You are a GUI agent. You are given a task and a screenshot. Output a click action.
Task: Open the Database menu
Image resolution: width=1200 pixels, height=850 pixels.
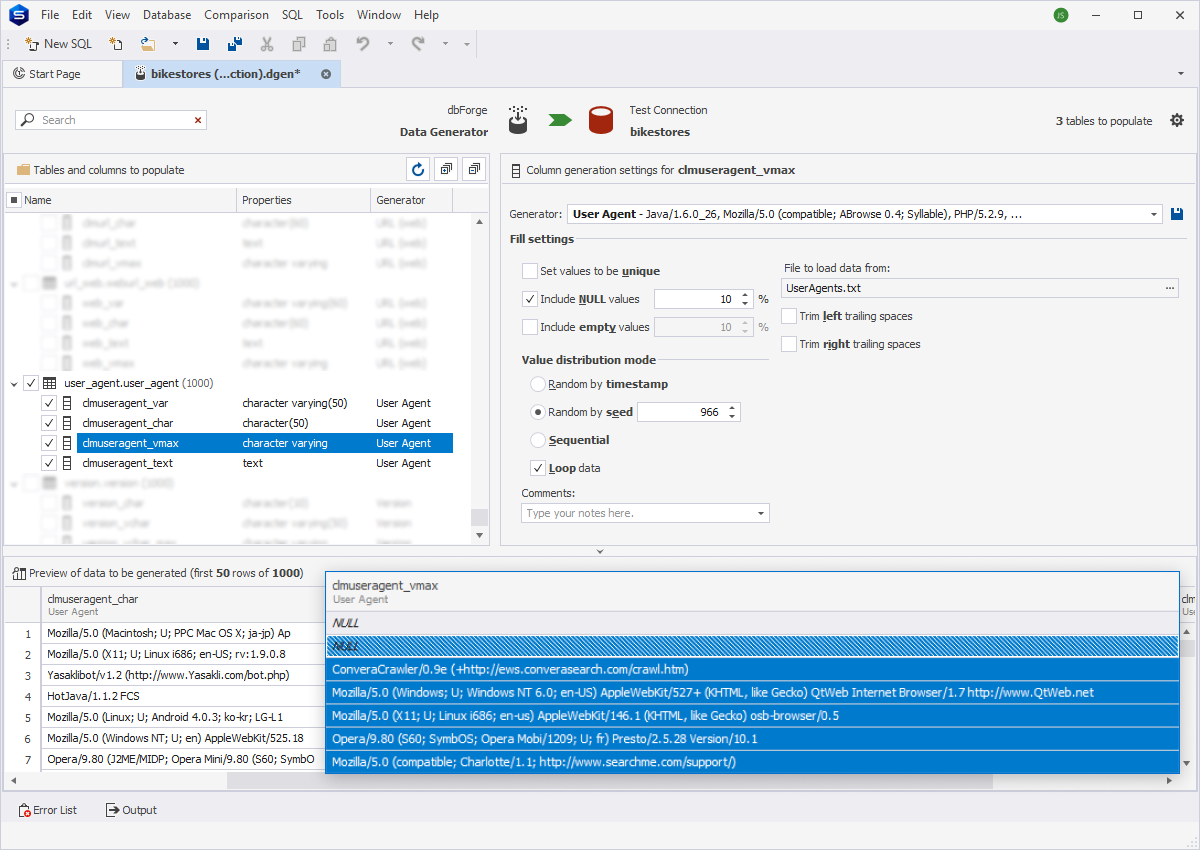point(167,15)
